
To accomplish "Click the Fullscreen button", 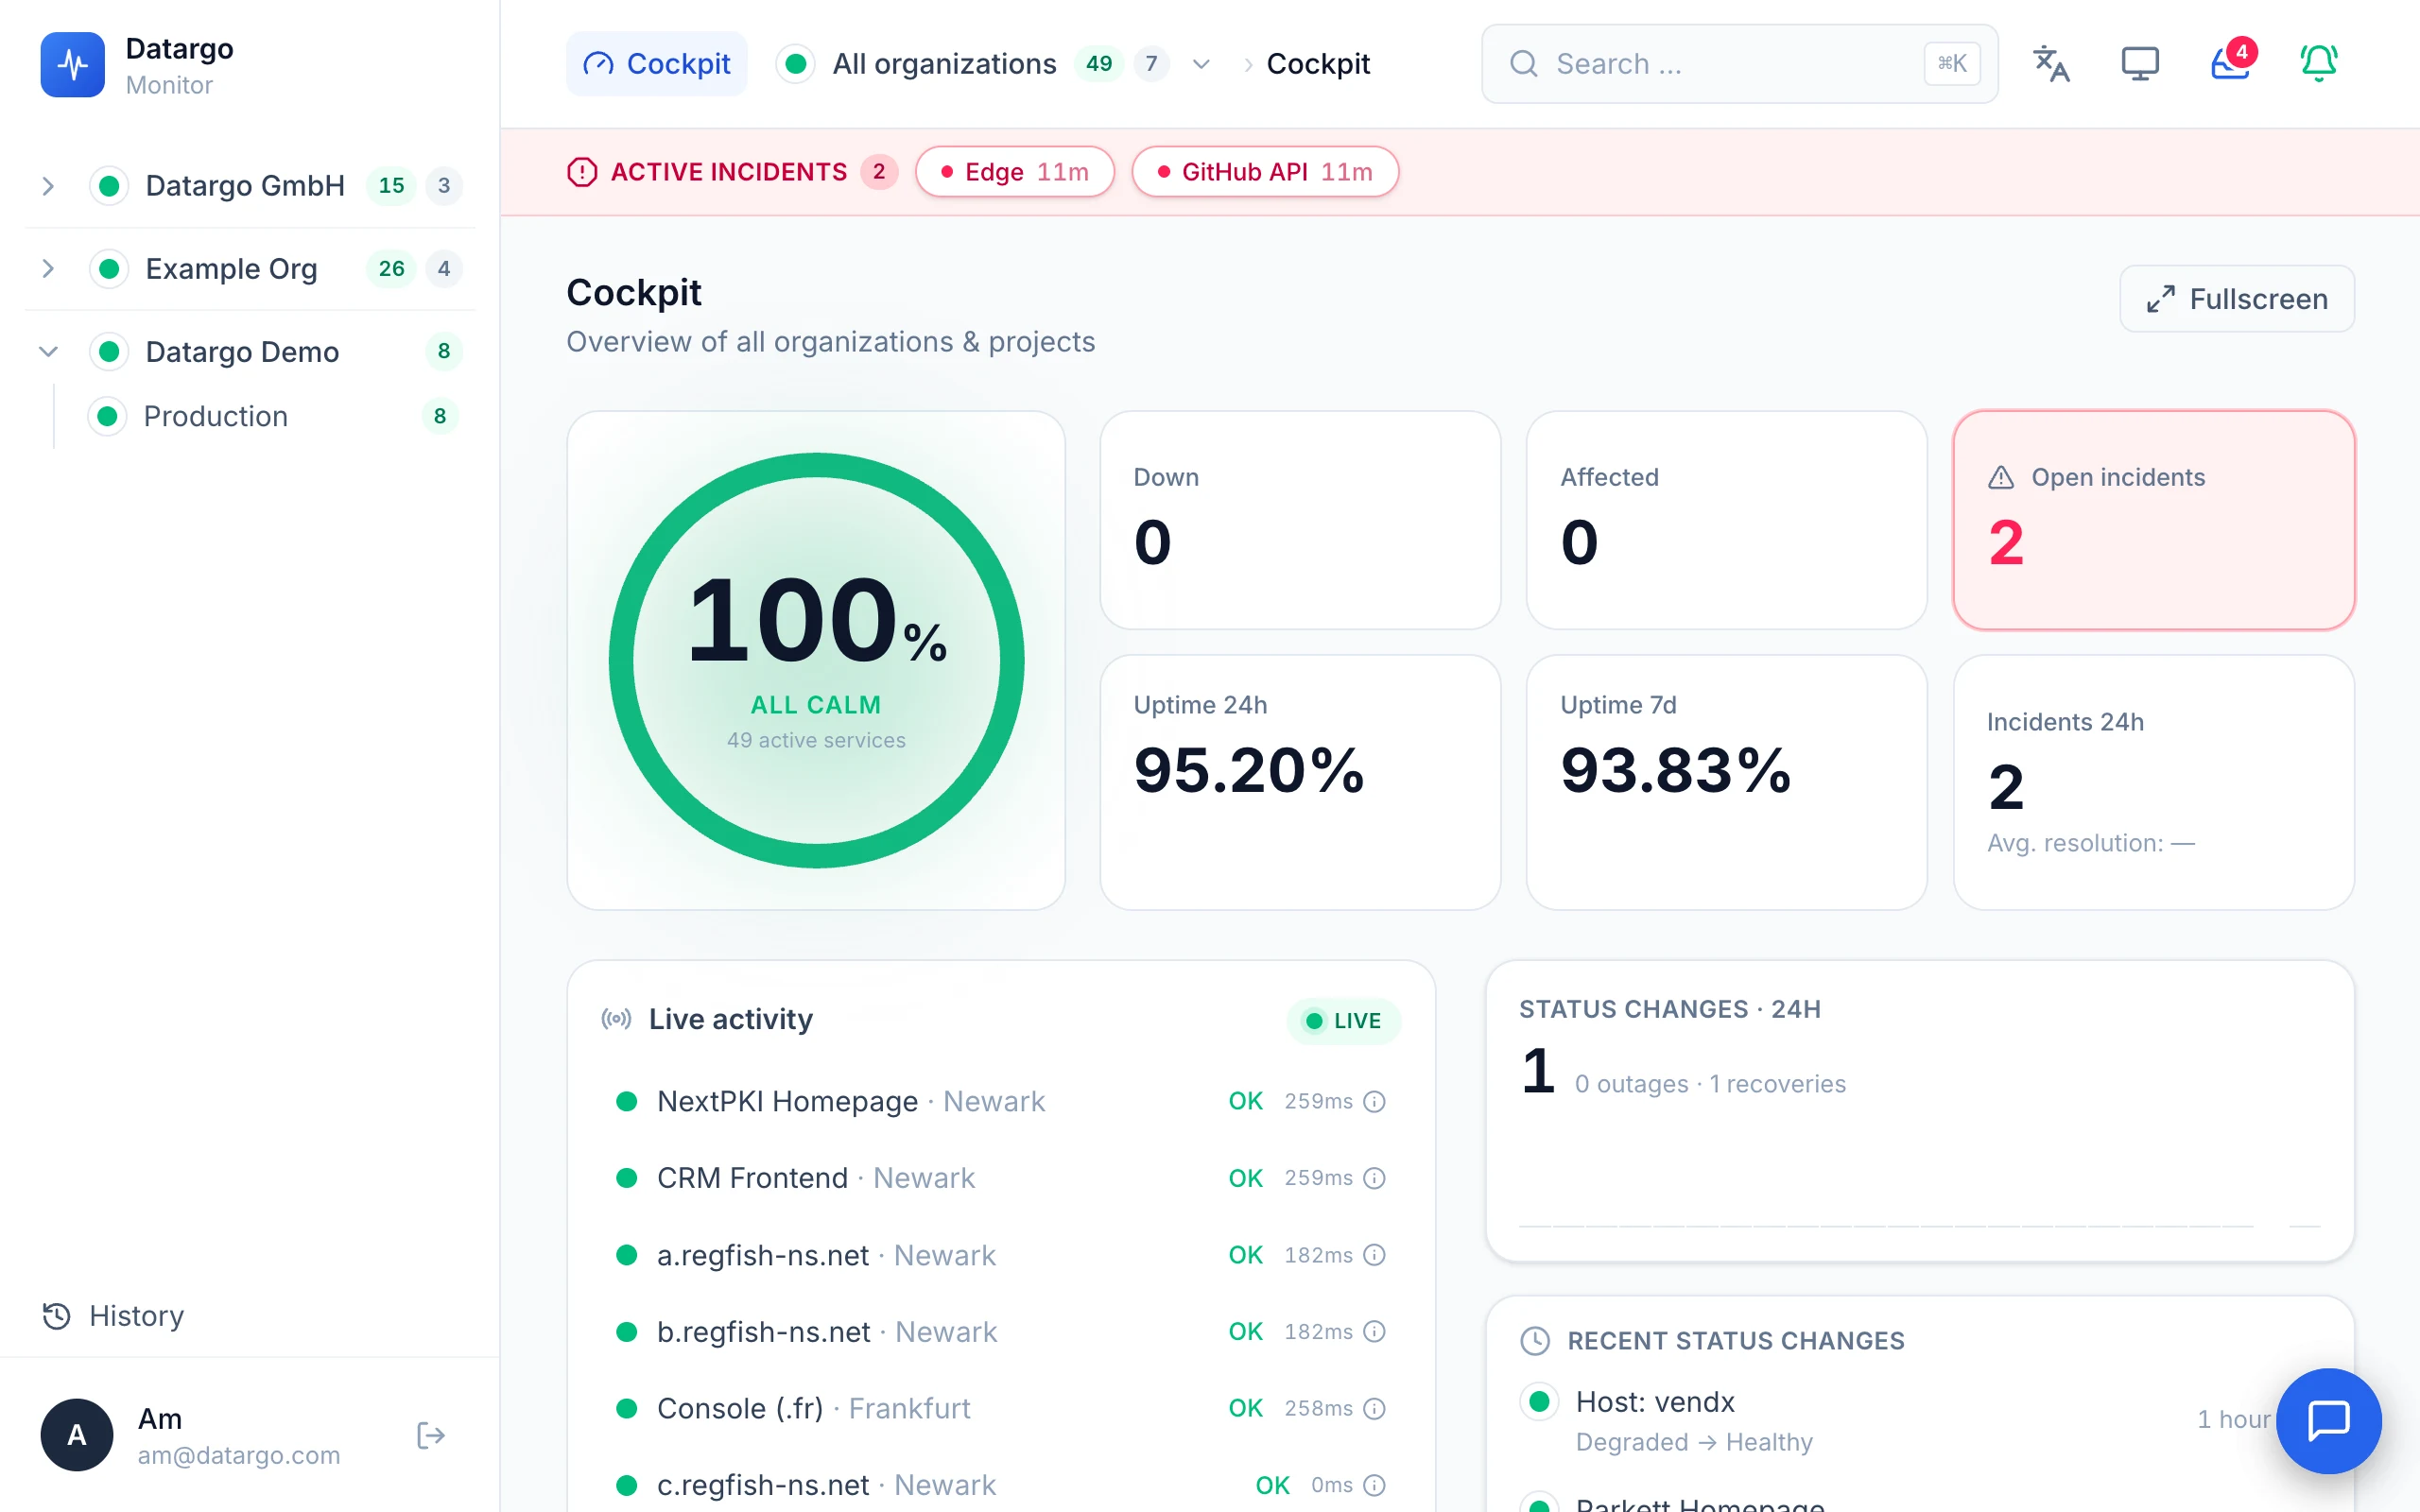I will 2237,299.
